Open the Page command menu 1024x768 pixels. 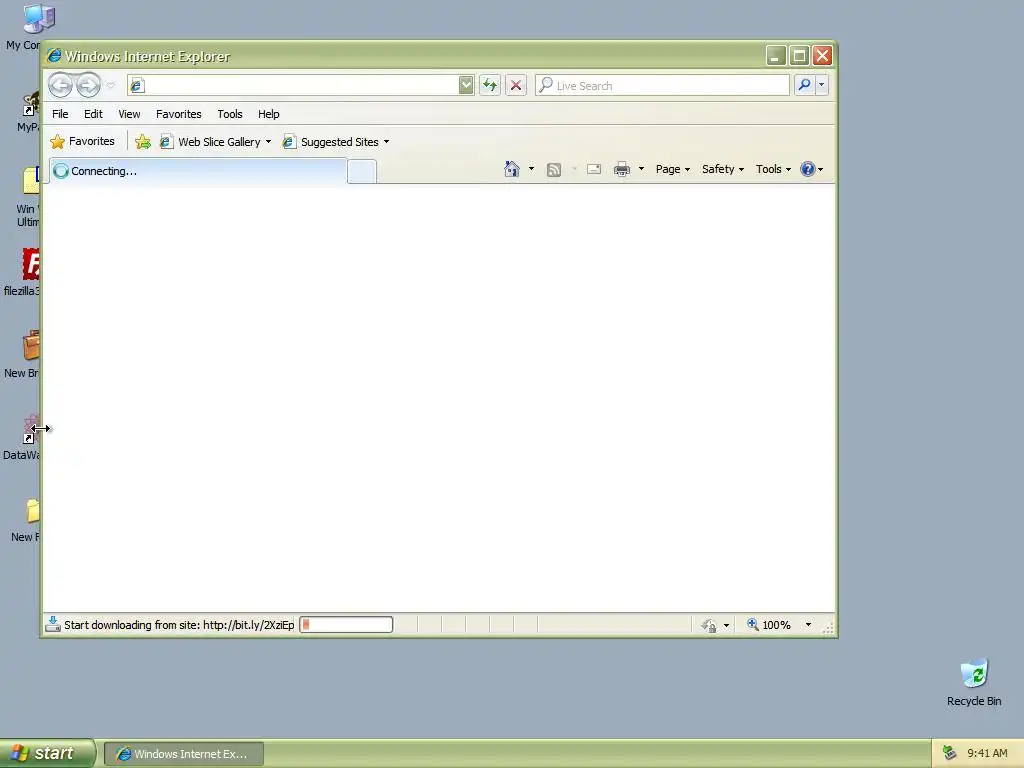(x=673, y=169)
